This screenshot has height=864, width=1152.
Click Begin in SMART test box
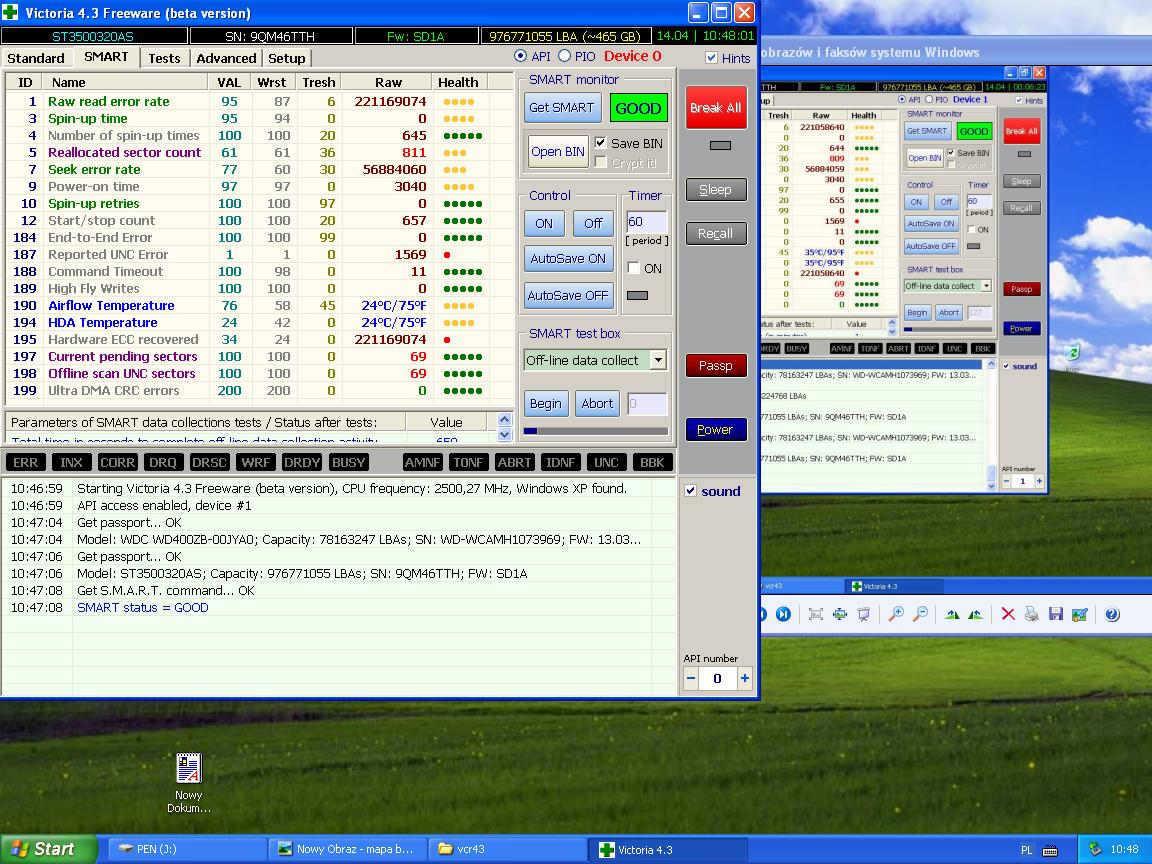pyautogui.click(x=546, y=403)
